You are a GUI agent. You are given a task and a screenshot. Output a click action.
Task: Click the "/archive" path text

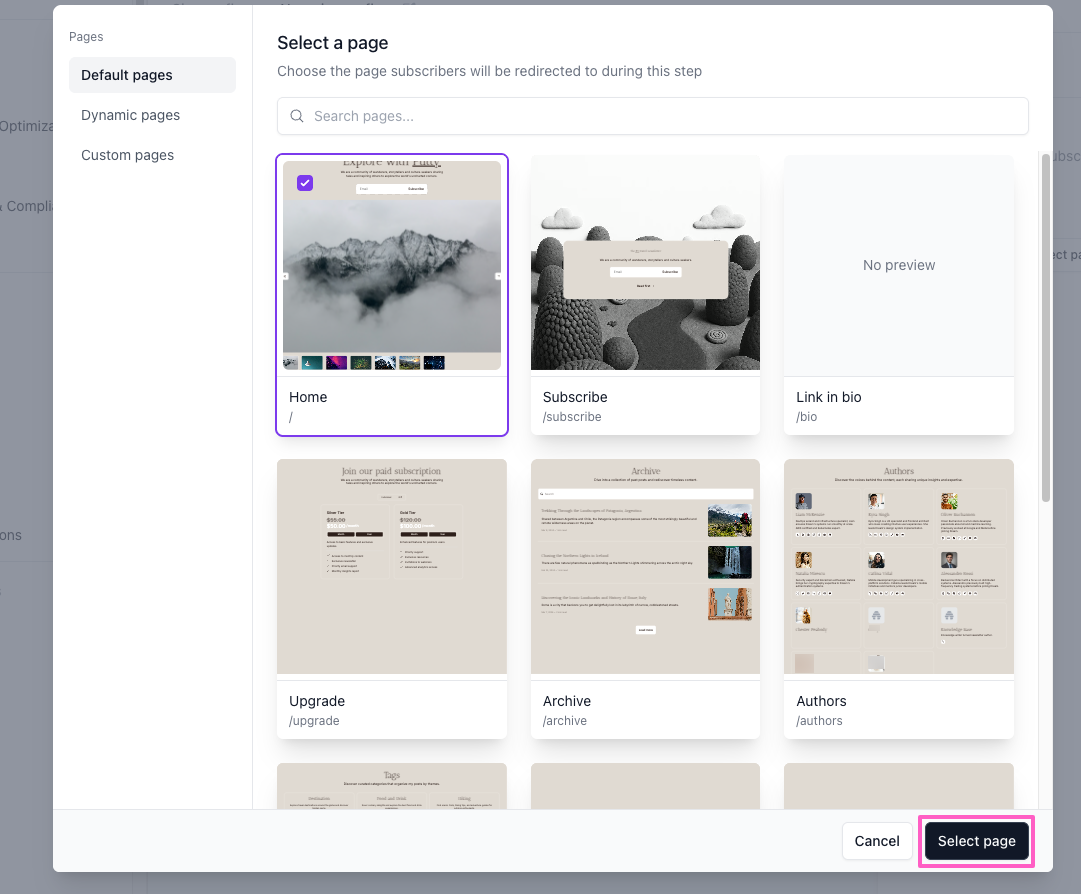[565, 721]
